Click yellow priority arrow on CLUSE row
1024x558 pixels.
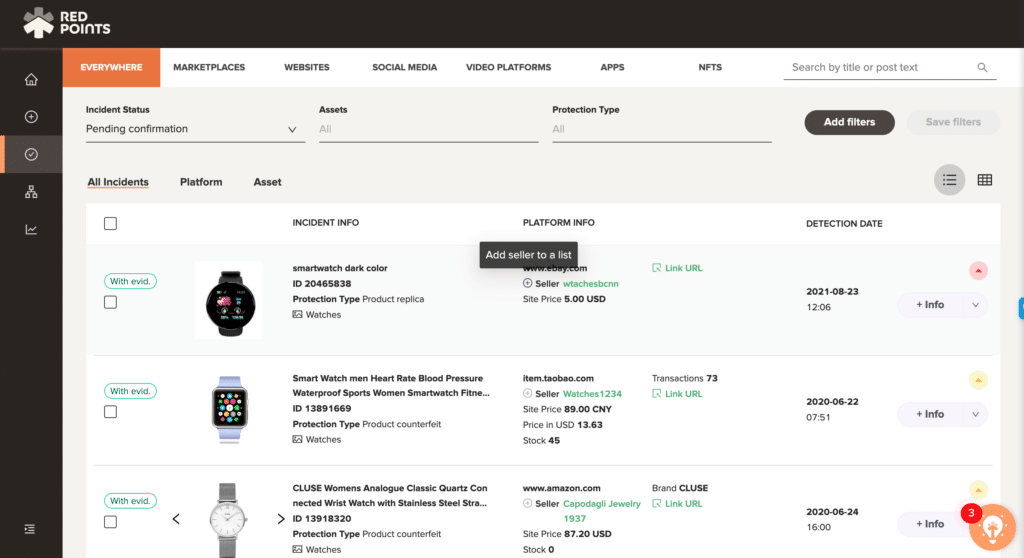pos(978,490)
